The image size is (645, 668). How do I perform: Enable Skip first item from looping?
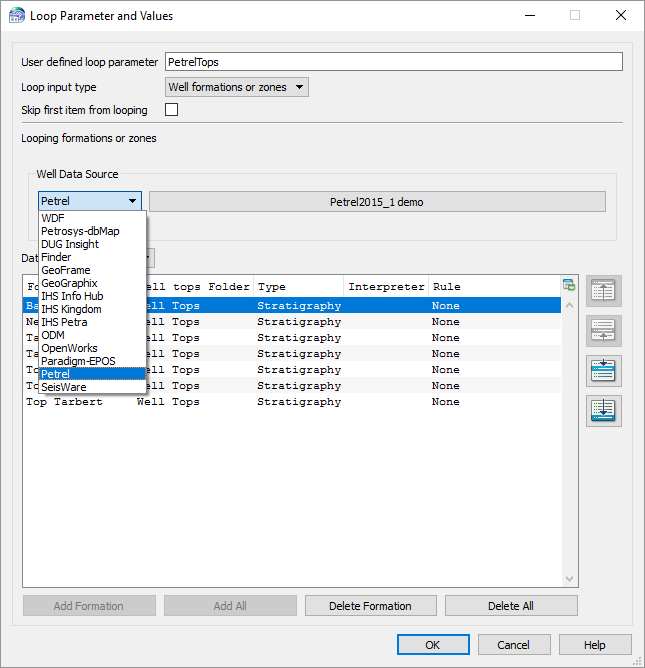pos(171,110)
